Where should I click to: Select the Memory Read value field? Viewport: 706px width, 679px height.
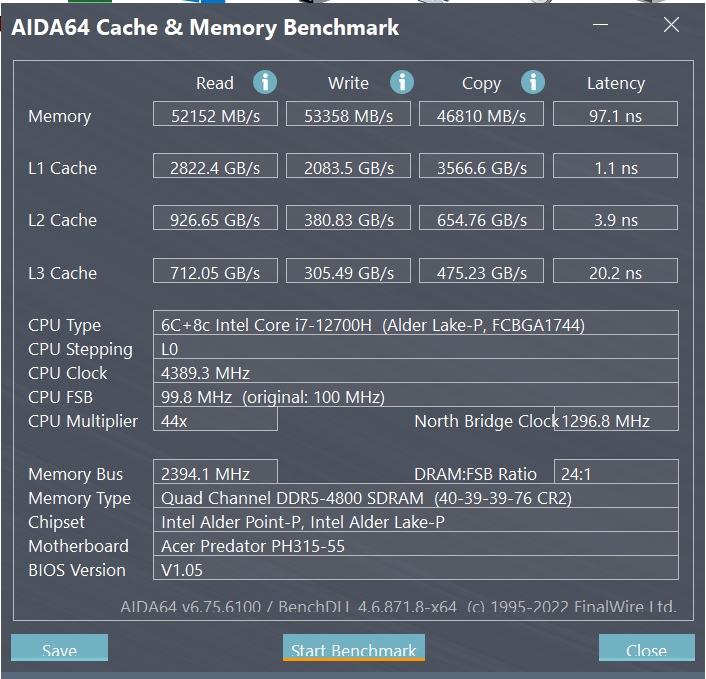tap(215, 114)
